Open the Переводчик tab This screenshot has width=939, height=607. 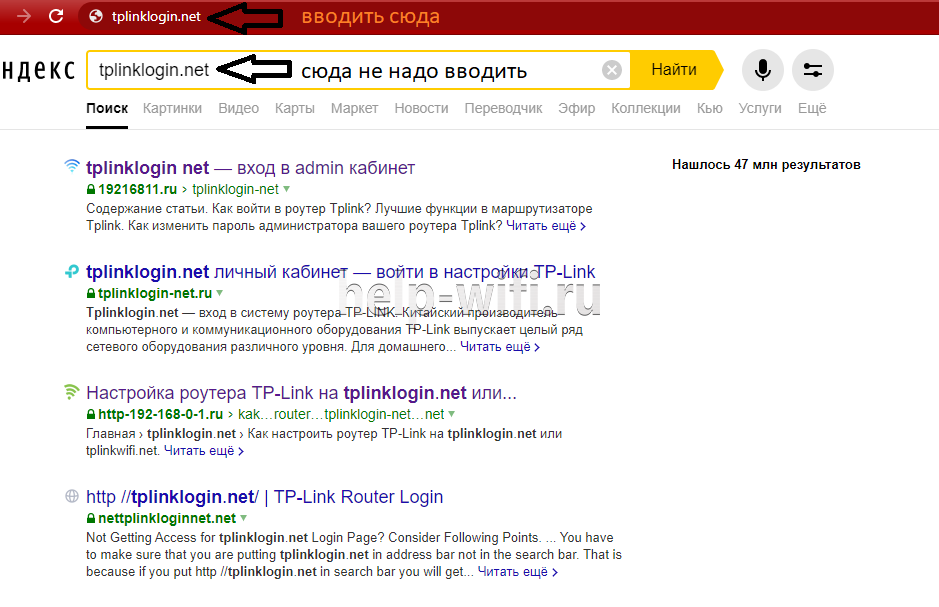point(503,108)
